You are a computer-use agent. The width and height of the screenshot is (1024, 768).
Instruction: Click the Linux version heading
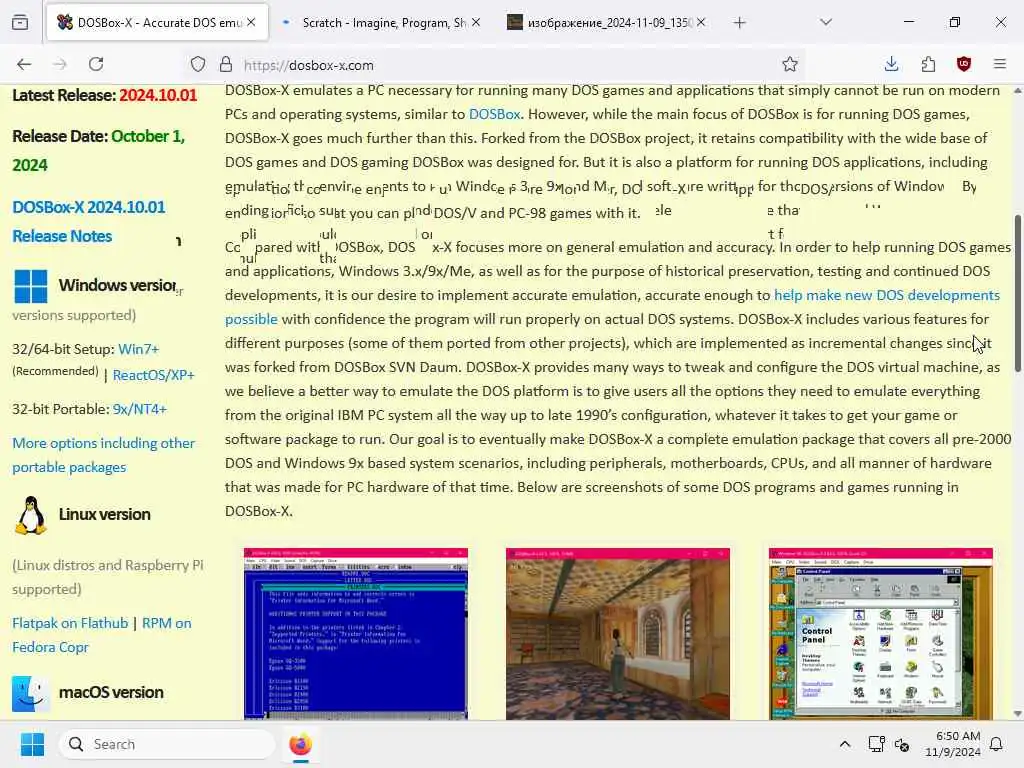click(x=104, y=514)
